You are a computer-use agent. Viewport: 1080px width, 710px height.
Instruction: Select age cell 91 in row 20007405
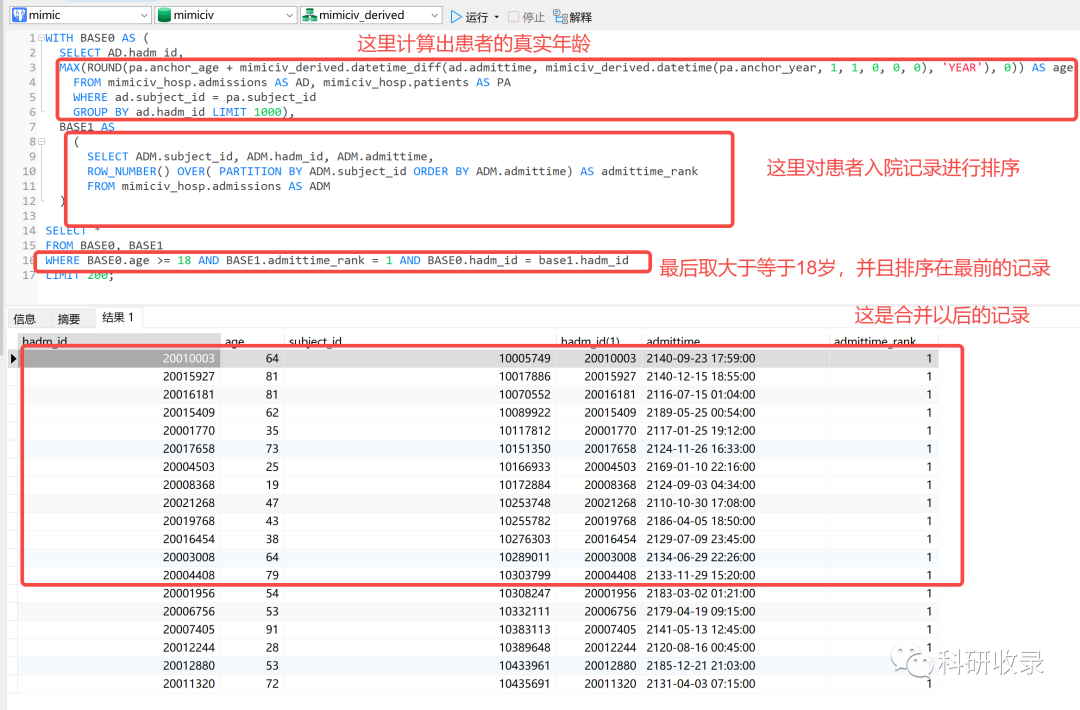tap(252, 629)
